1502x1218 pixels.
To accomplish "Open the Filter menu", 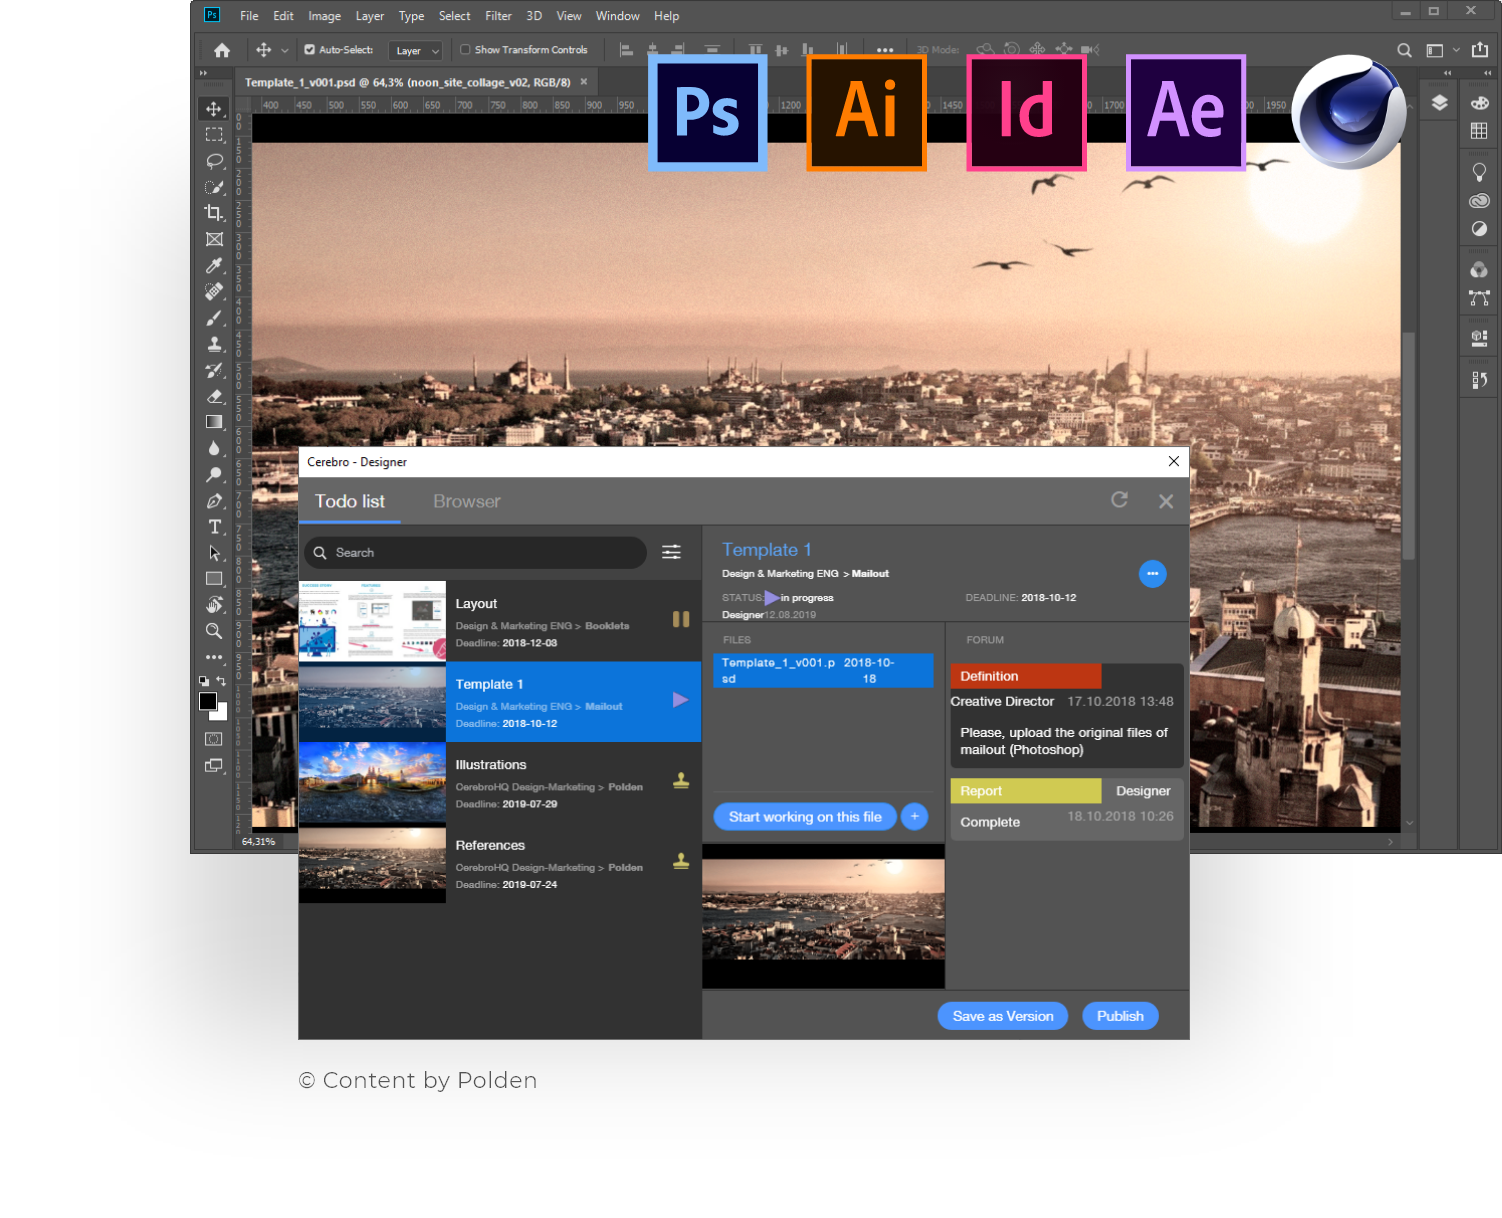I will tap(498, 16).
